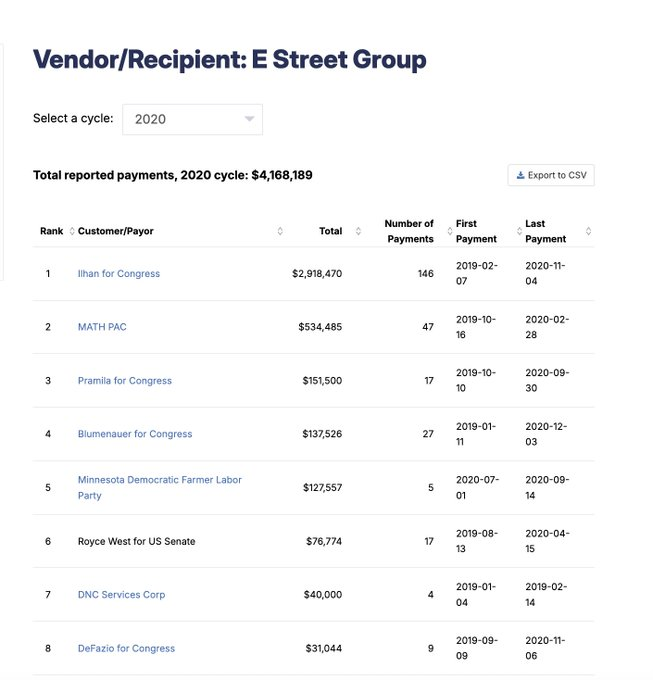Click last payment date 2020-11-06
653x680 pixels.
pos(545,648)
